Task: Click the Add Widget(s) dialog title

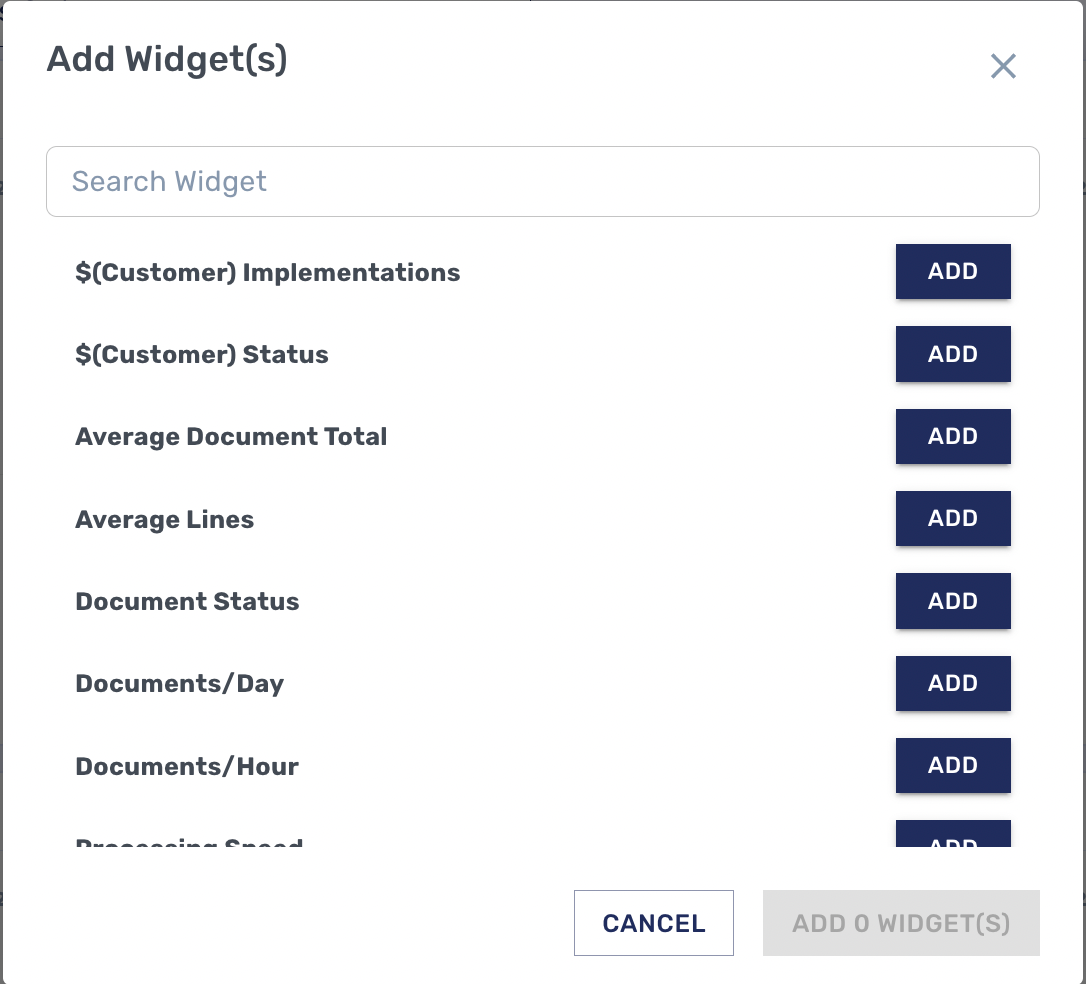Action: pyautogui.click(x=167, y=60)
